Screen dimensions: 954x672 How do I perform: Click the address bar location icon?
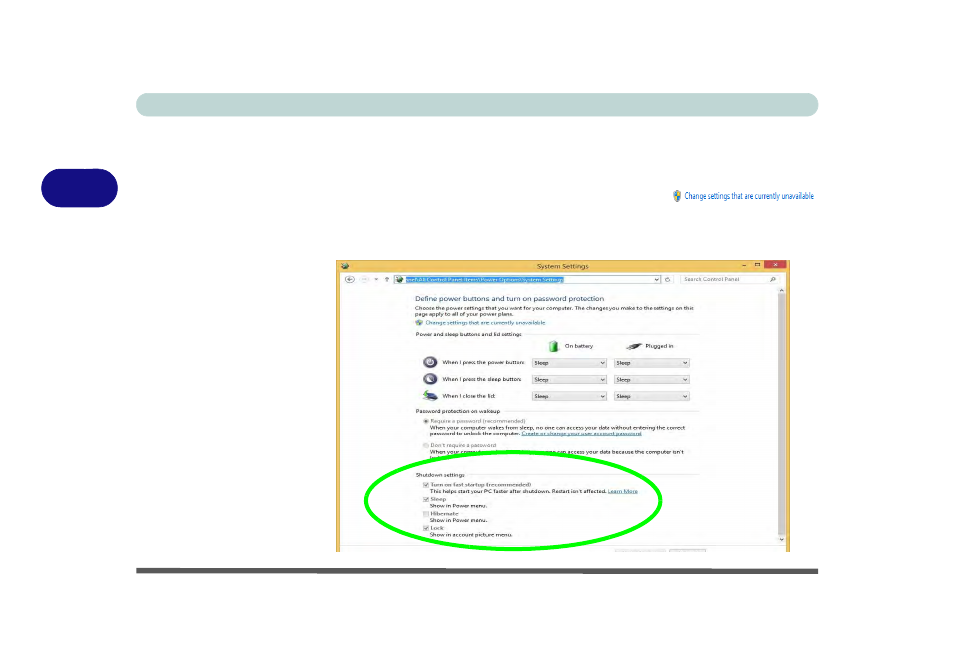pos(399,280)
